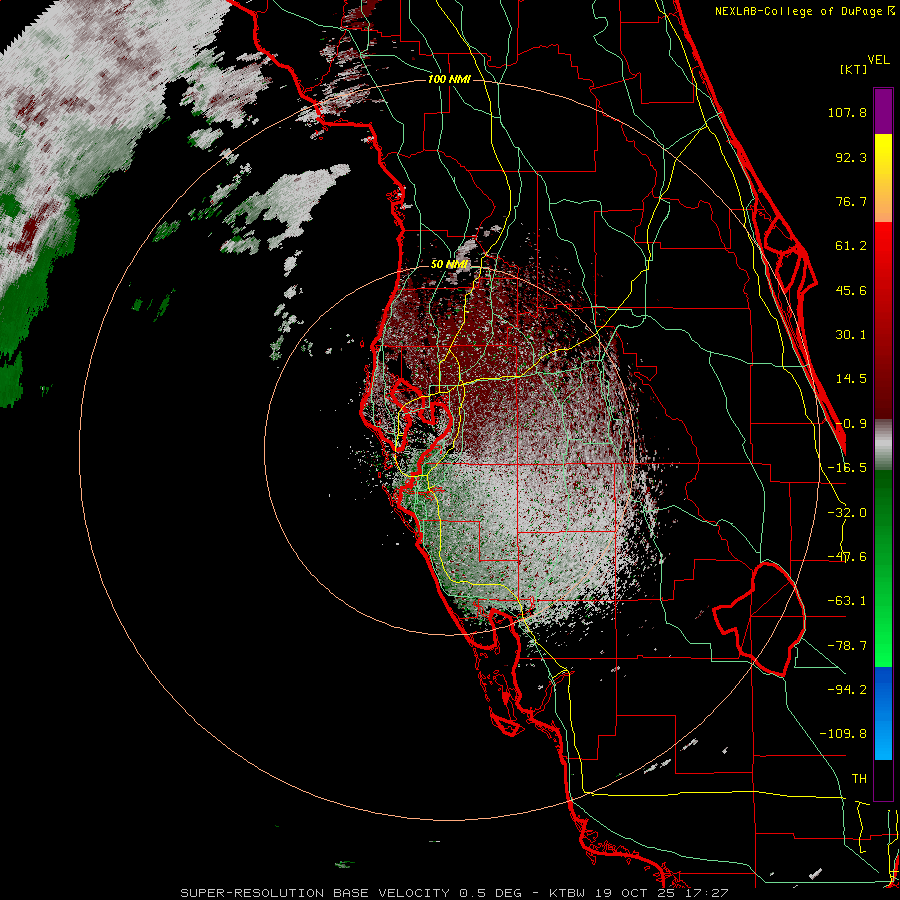This screenshot has height=900, width=900.
Task: Click the [KT] units label
Action: 854,69
